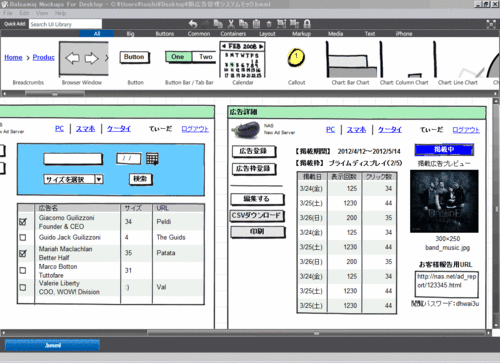This screenshot has width=500, height=363.
Task: Select the Button library component
Action: pos(135,63)
